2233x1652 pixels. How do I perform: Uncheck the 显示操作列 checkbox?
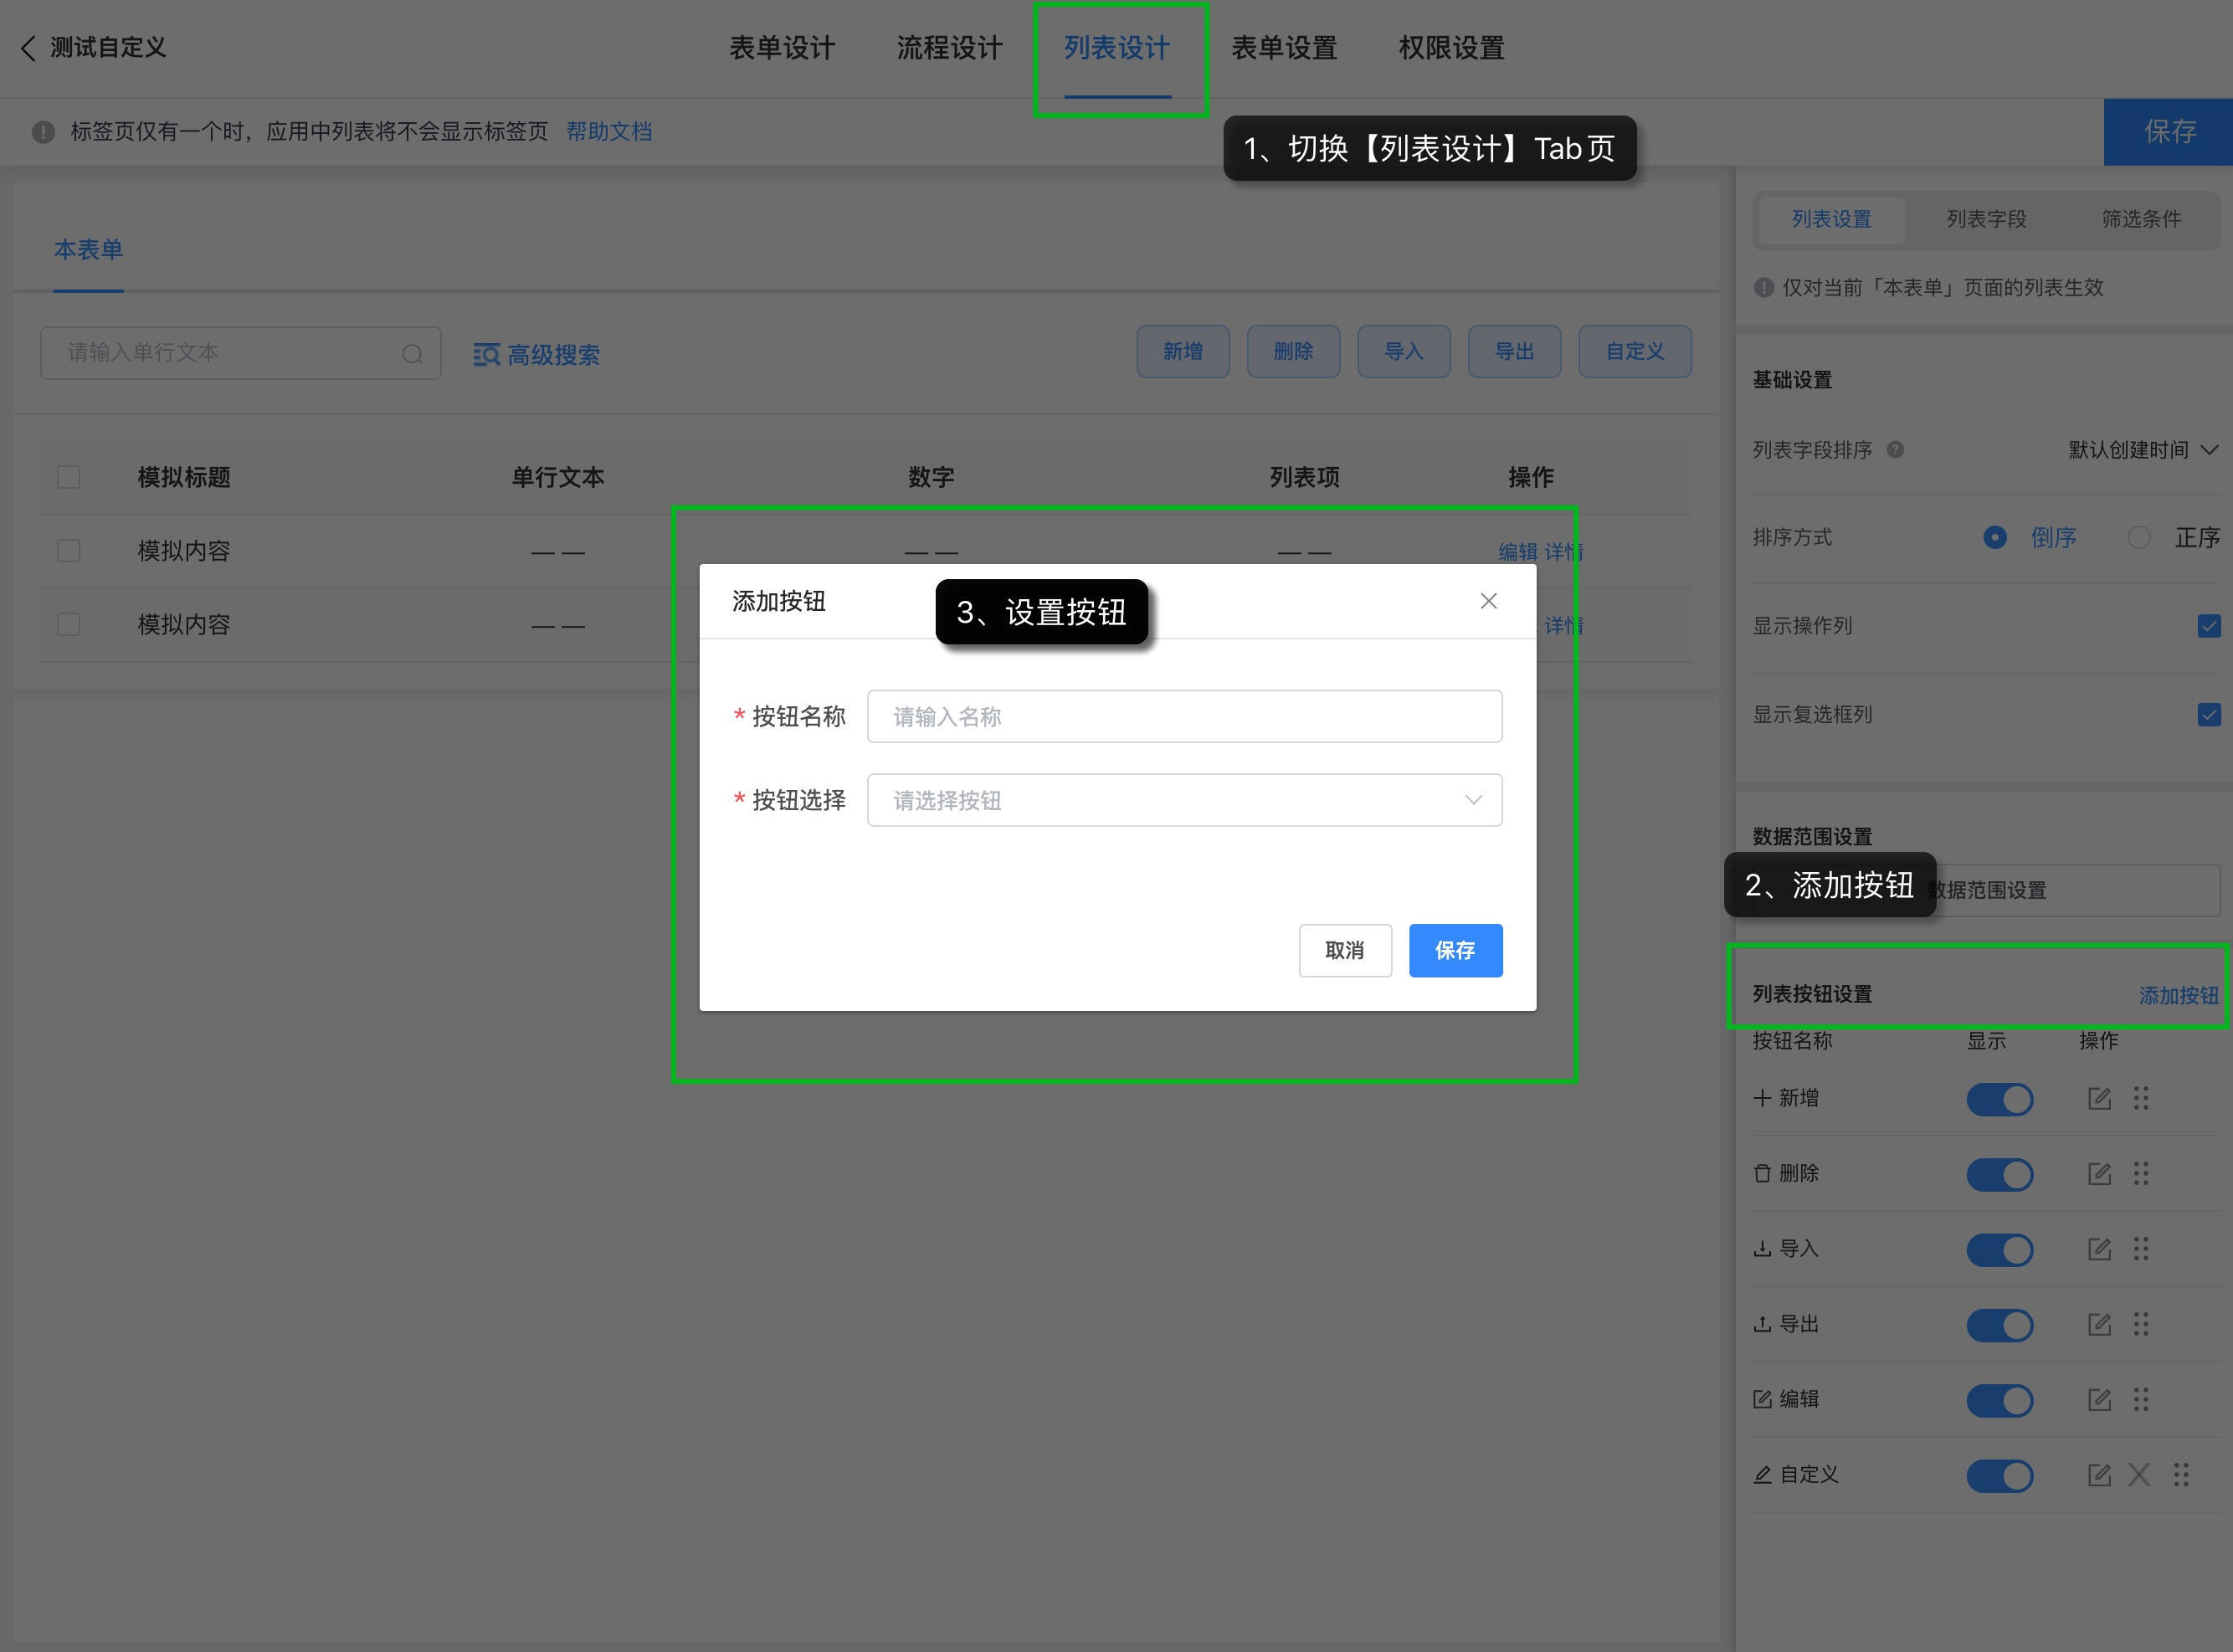click(x=2209, y=626)
